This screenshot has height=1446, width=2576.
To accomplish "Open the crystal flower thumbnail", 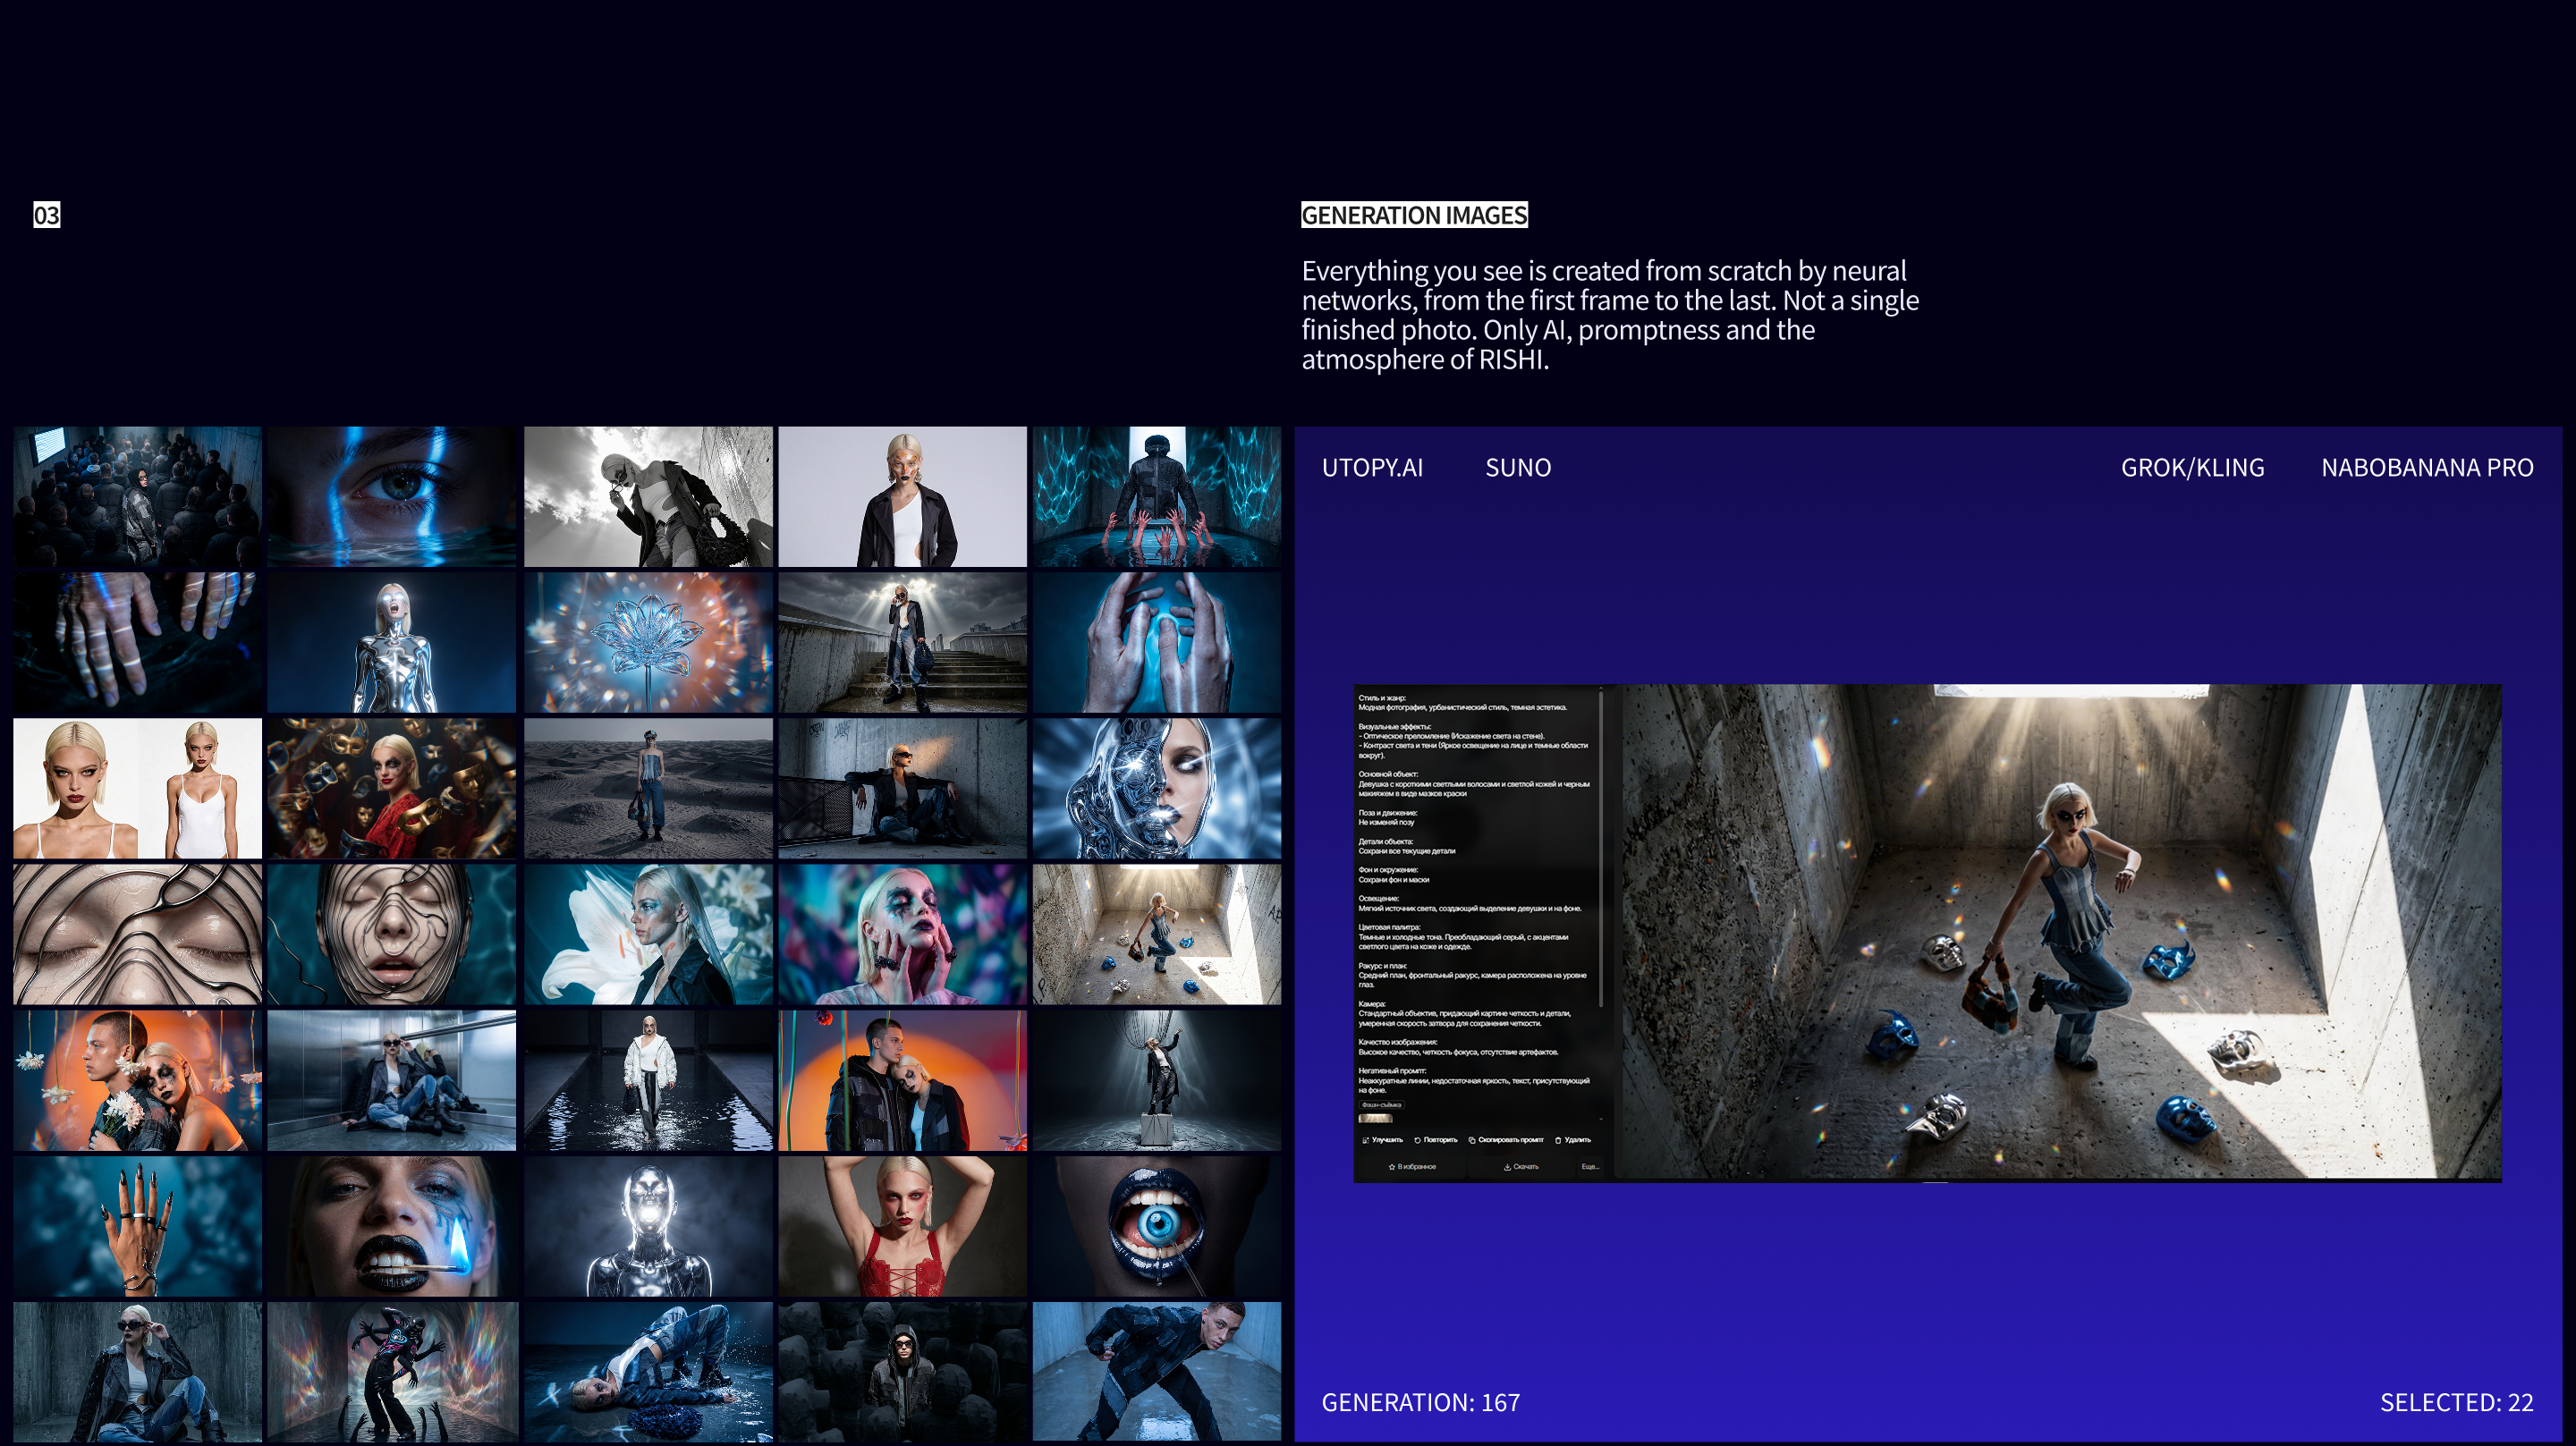I will click(648, 643).
